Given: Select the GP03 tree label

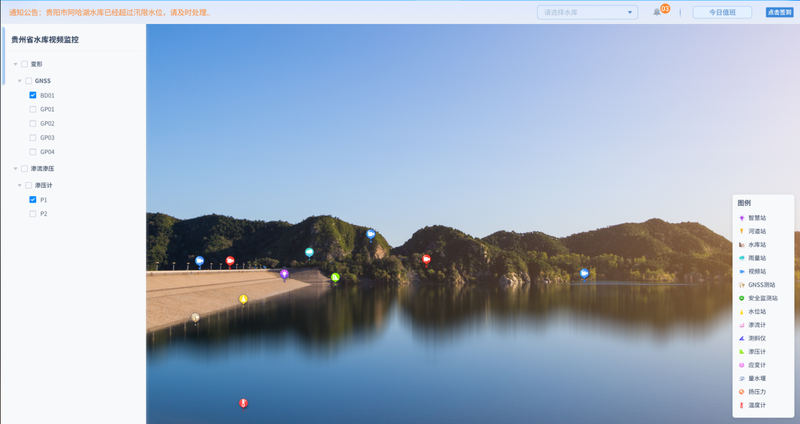Looking at the screenshot, I should [47, 138].
